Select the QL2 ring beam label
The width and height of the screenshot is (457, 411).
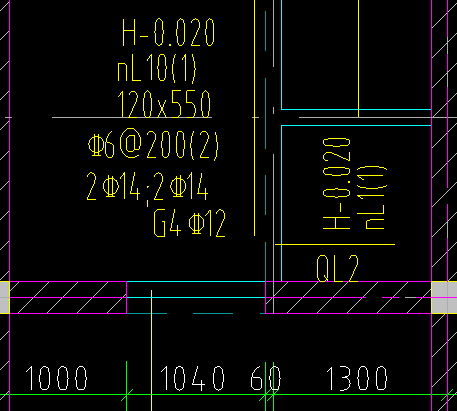tap(337, 268)
